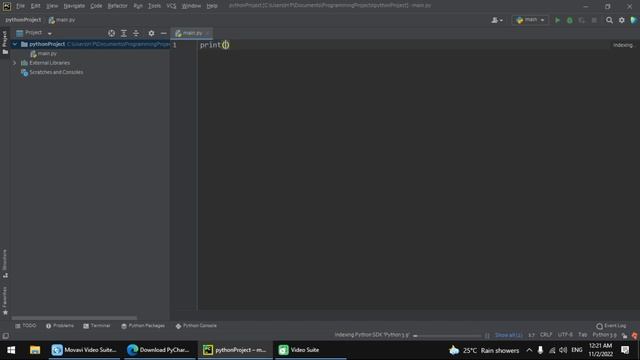Open the red IDE error notification icon
This screenshot has width=640, height=360.
(635, 336)
